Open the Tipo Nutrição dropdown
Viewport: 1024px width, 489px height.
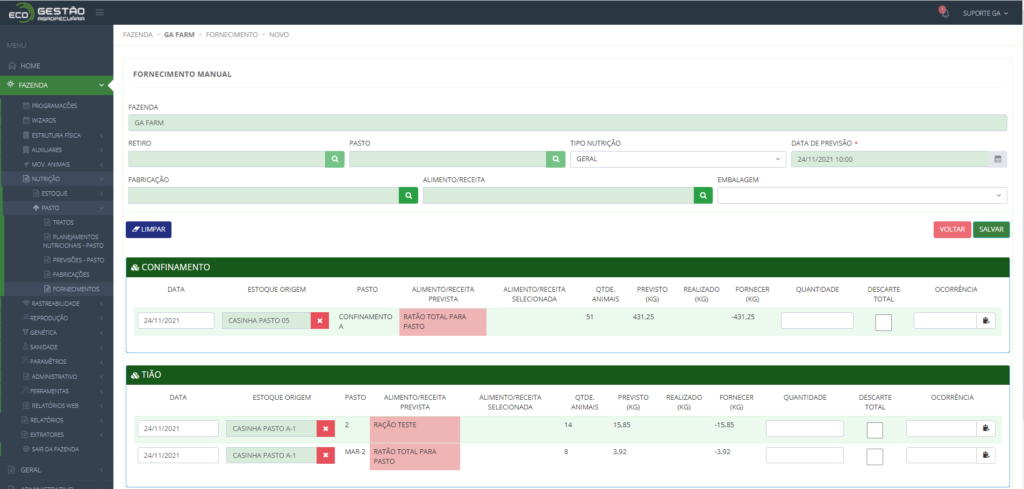coord(677,159)
